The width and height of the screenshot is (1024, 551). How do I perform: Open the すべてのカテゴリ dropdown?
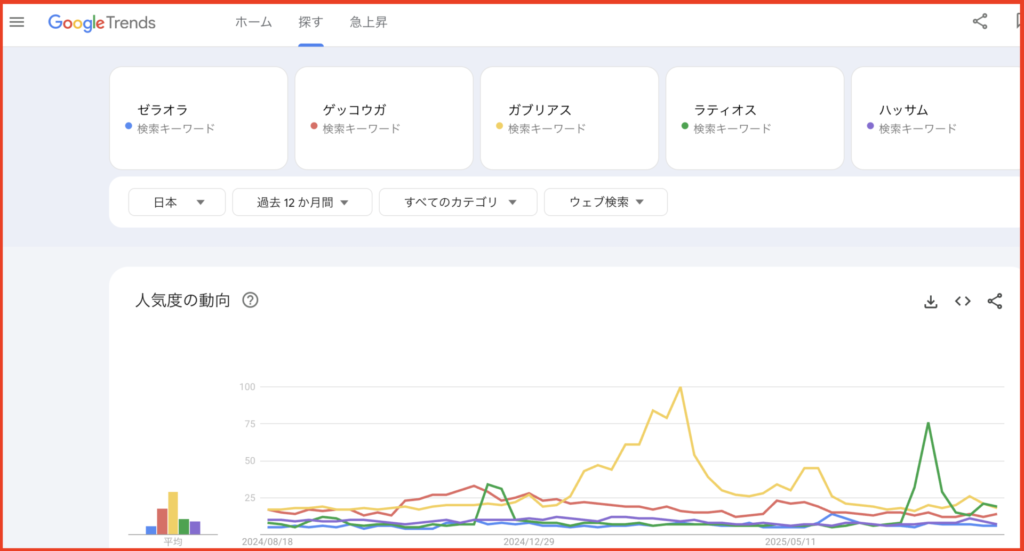458,202
